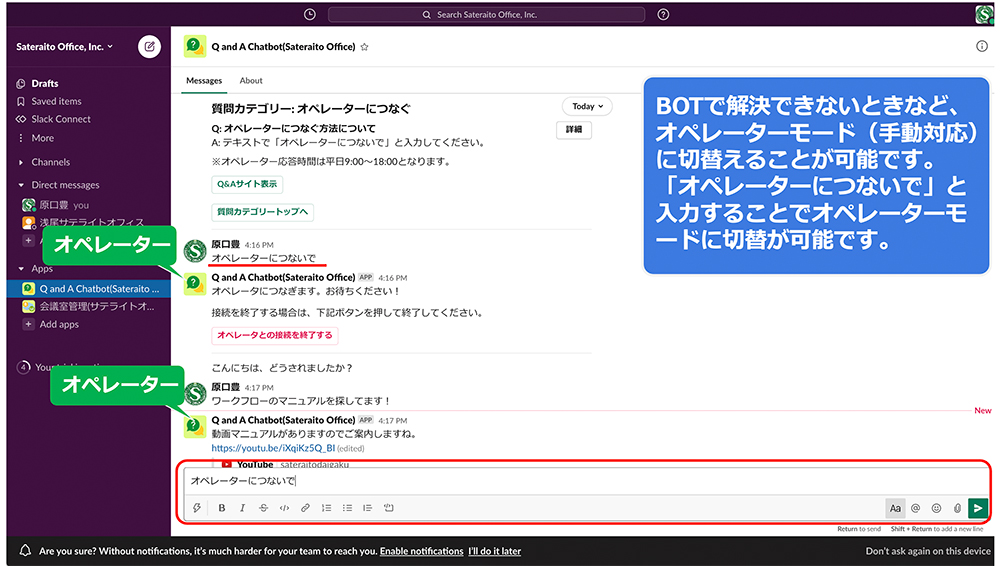Click the Q&Aサイト表示 button
This screenshot has height=566, width=1000.
pos(247,184)
